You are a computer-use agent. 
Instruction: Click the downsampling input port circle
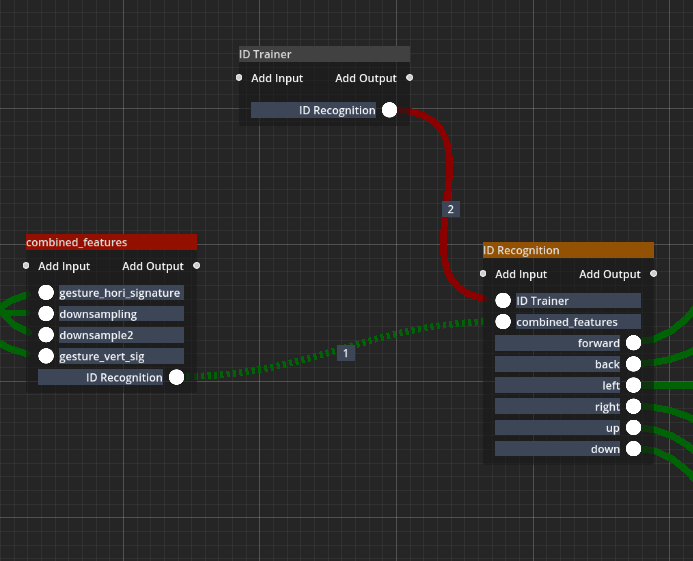46,314
